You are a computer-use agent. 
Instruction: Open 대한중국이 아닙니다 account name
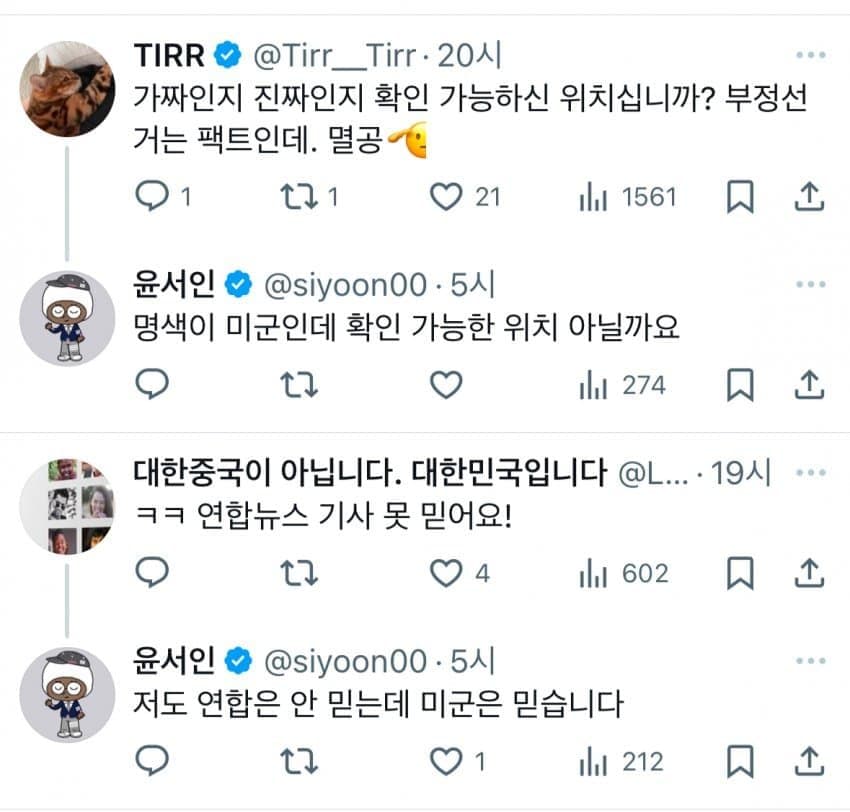pyautogui.click(x=370, y=471)
